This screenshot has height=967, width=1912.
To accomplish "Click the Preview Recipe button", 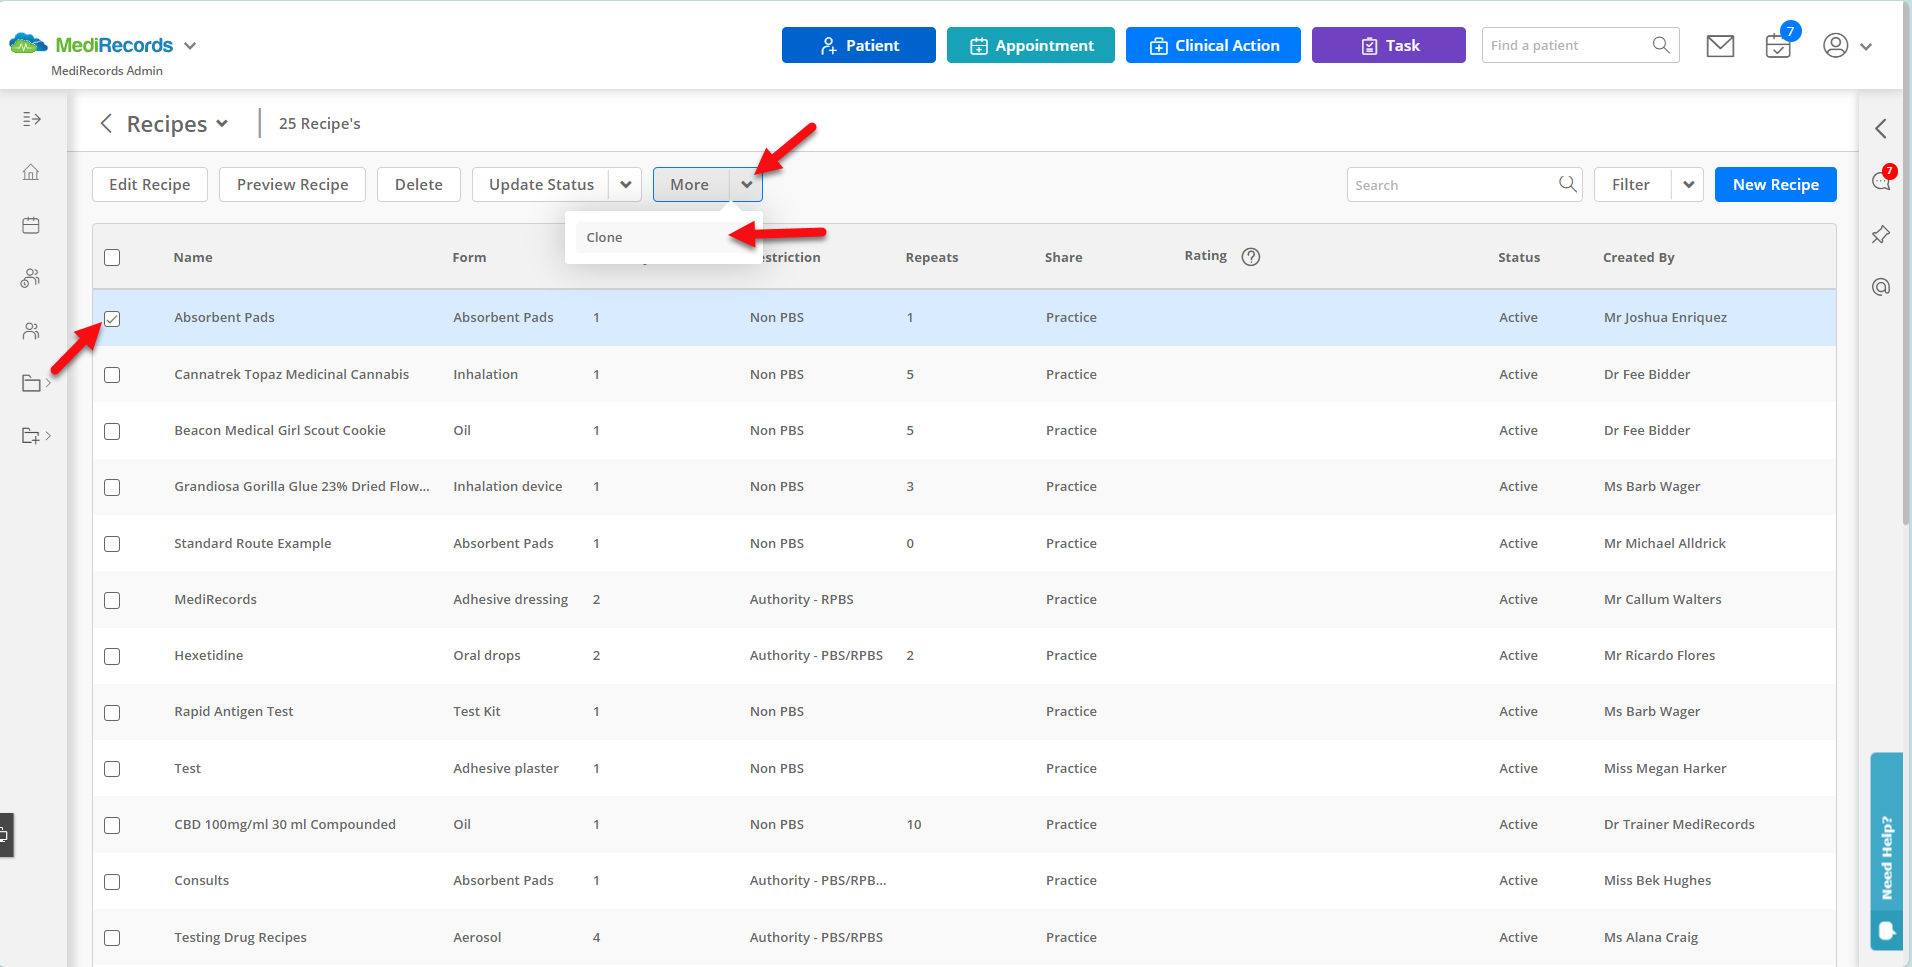I will pyautogui.click(x=293, y=184).
